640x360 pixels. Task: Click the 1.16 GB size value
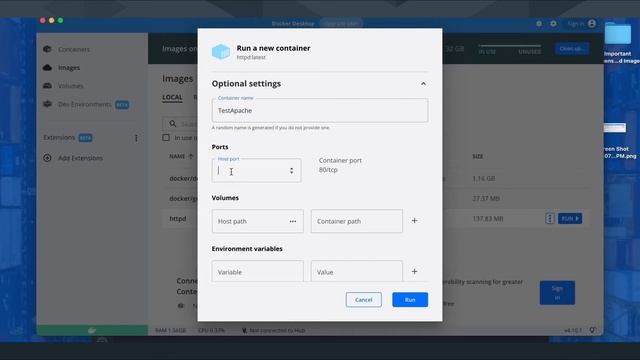point(484,178)
